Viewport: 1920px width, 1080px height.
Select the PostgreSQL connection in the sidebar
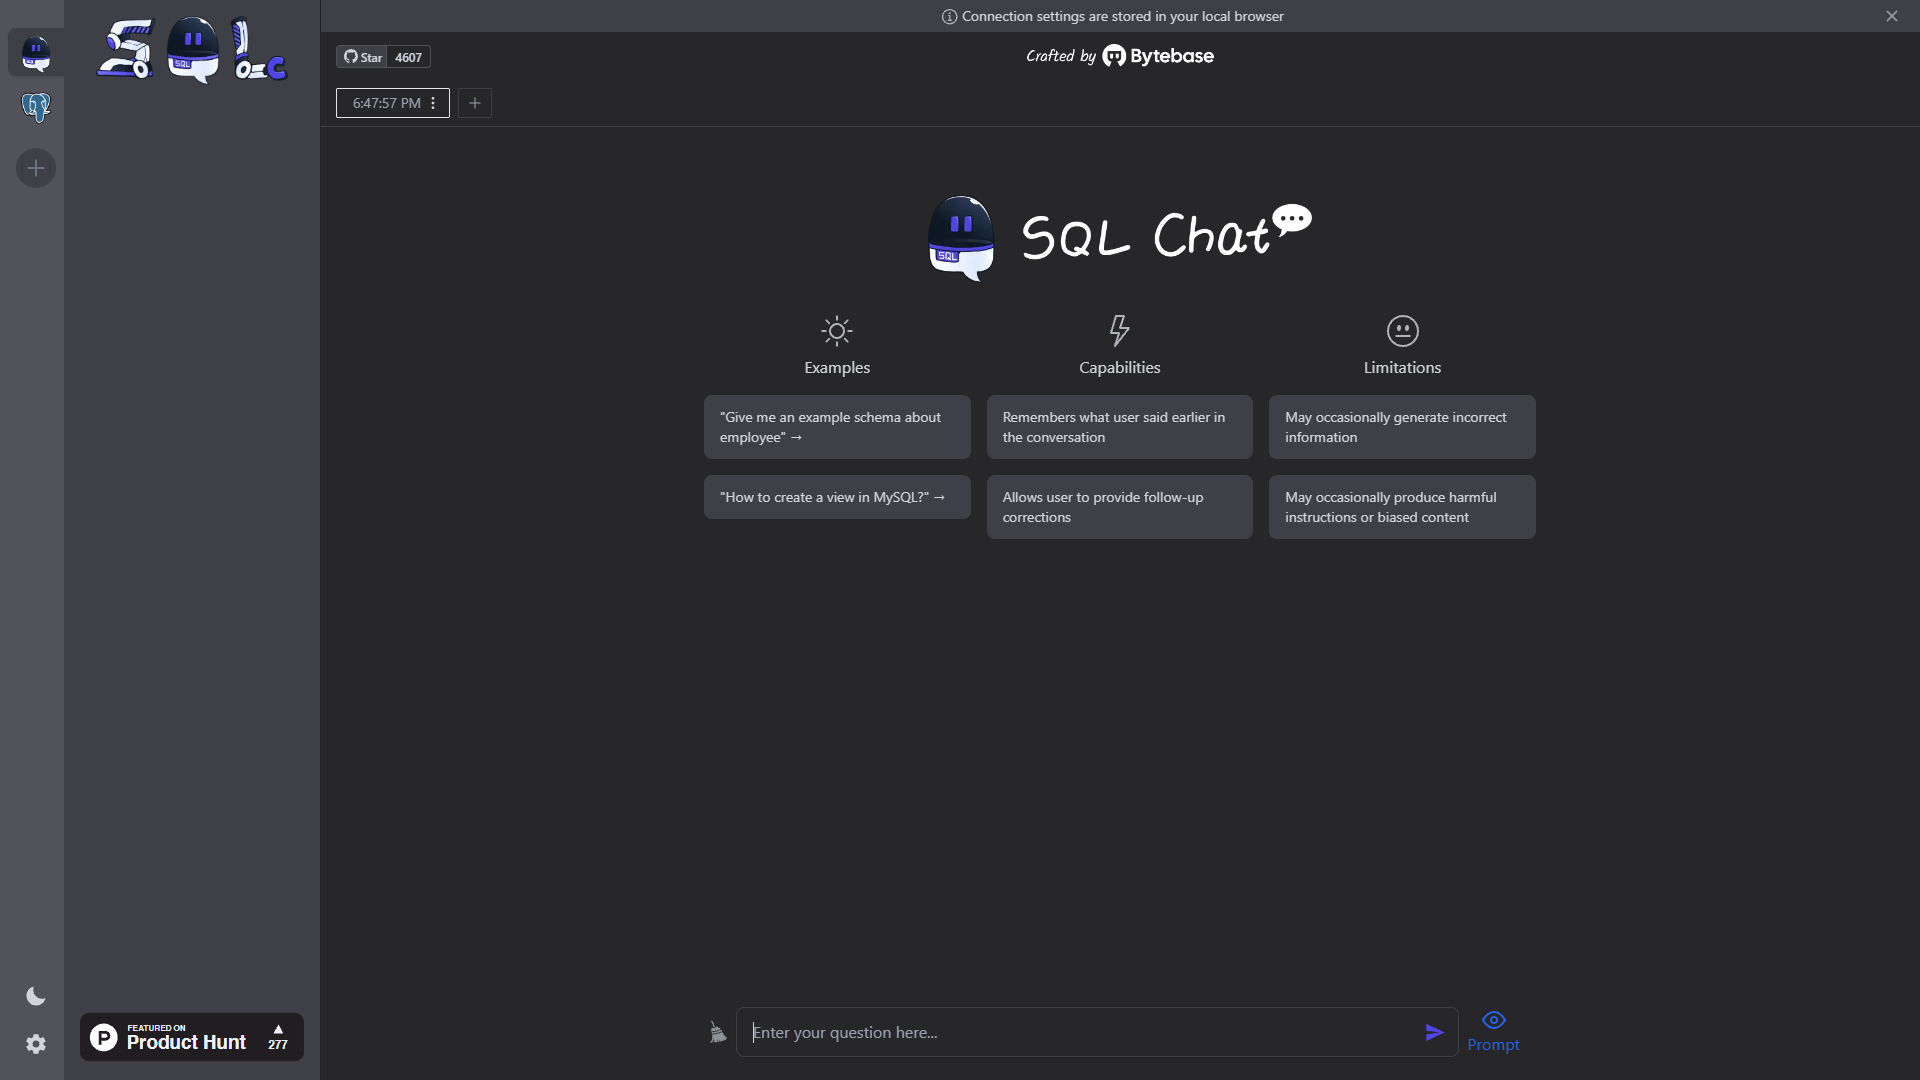tap(35, 107)
